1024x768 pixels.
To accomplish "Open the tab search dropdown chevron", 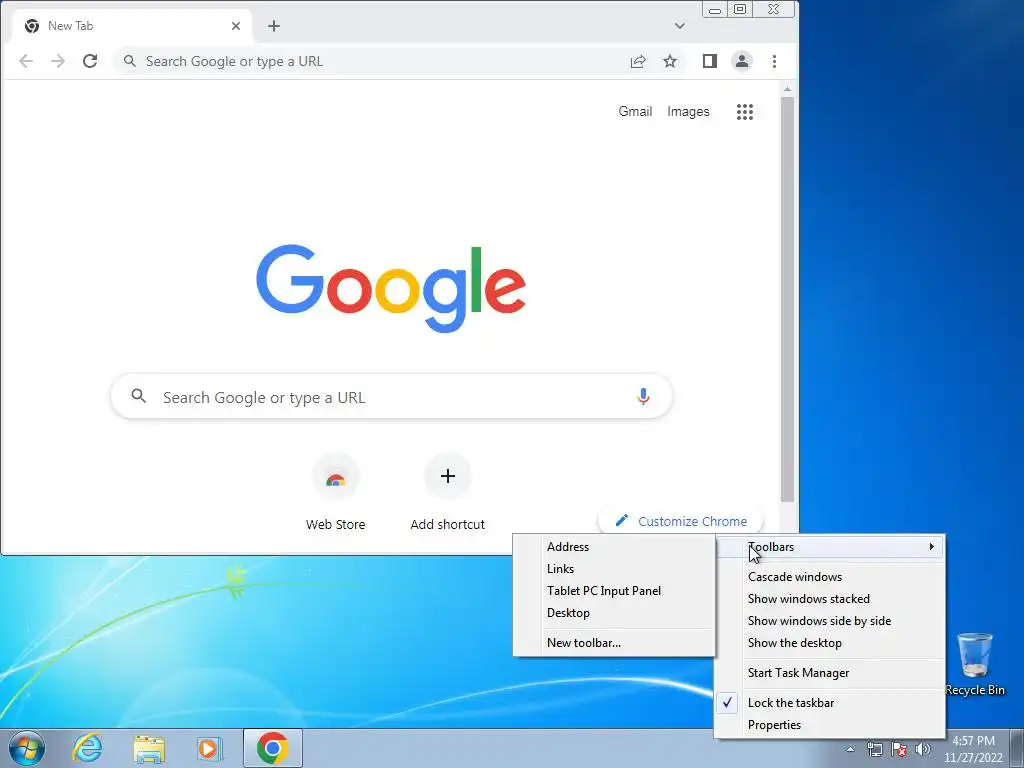I will pos(680,26).
